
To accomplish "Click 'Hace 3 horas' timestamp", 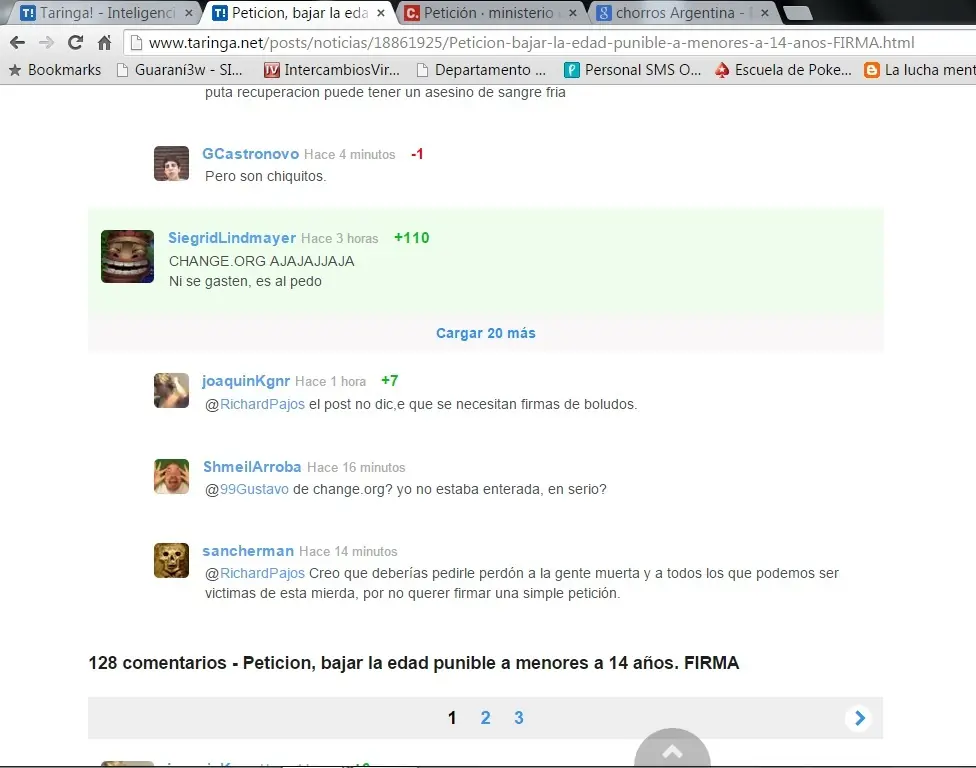I will click(340, 238).
